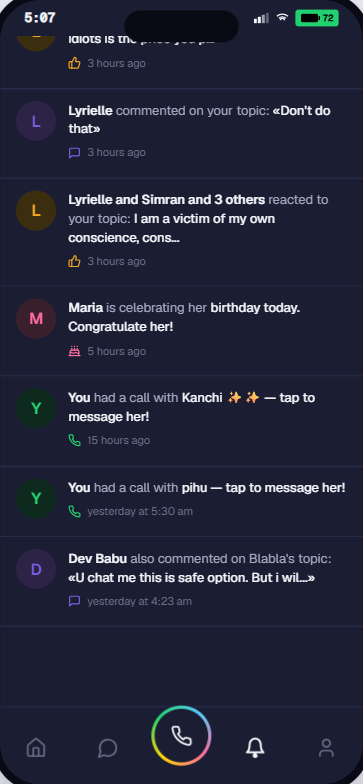Open the profile person tab
363x784 pixels.
[x=326, y=748]
